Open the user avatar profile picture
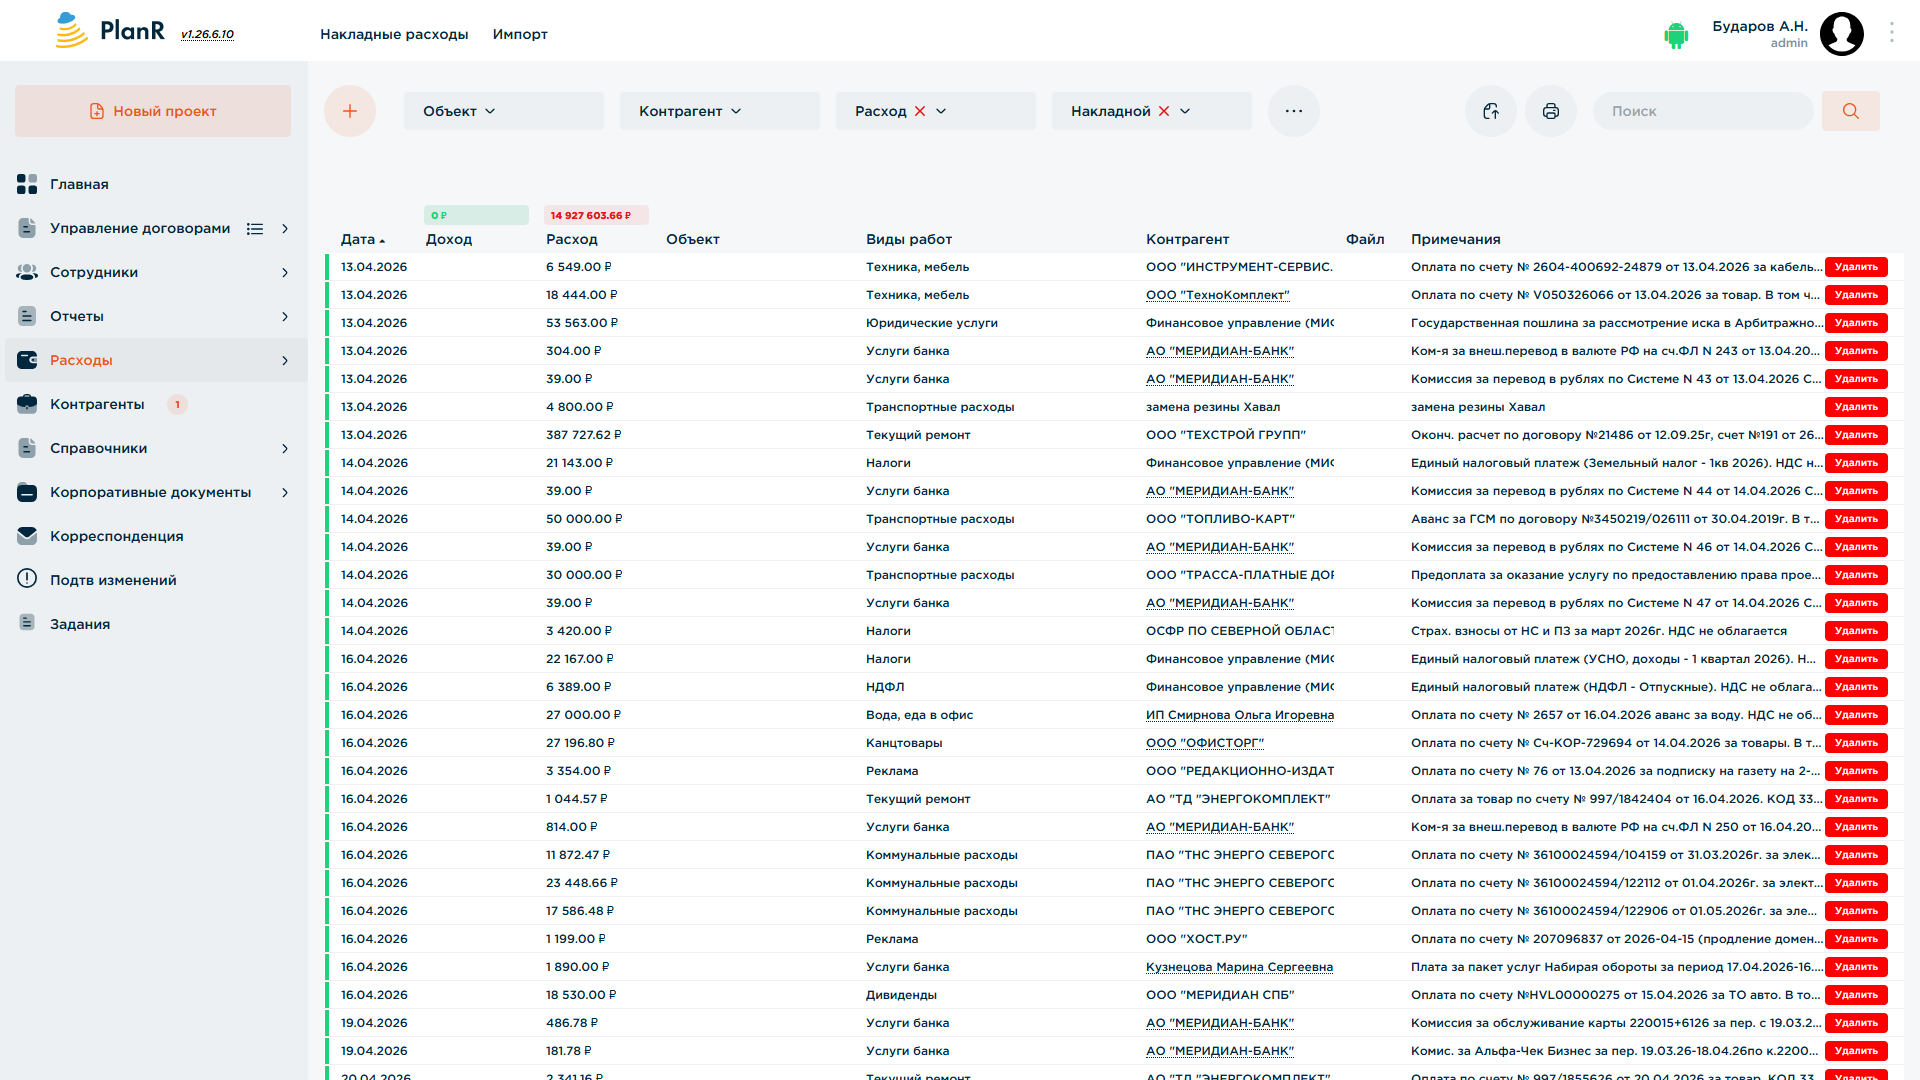 point(1842,34)
